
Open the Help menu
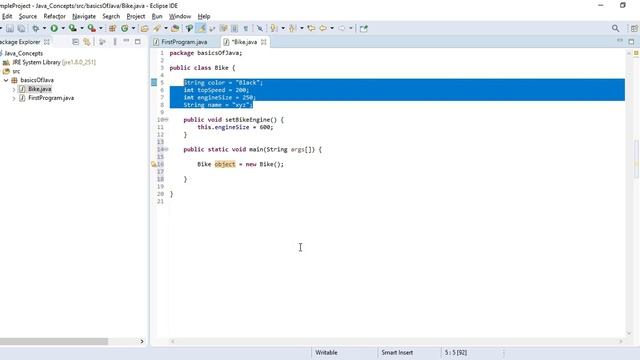click(204, 16)
